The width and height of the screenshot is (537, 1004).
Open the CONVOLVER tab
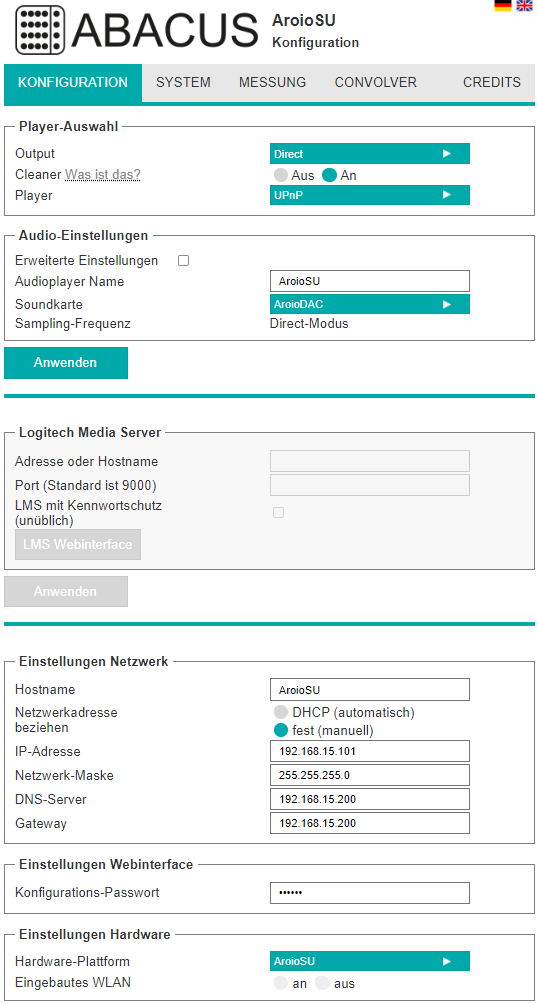(376, 83)
